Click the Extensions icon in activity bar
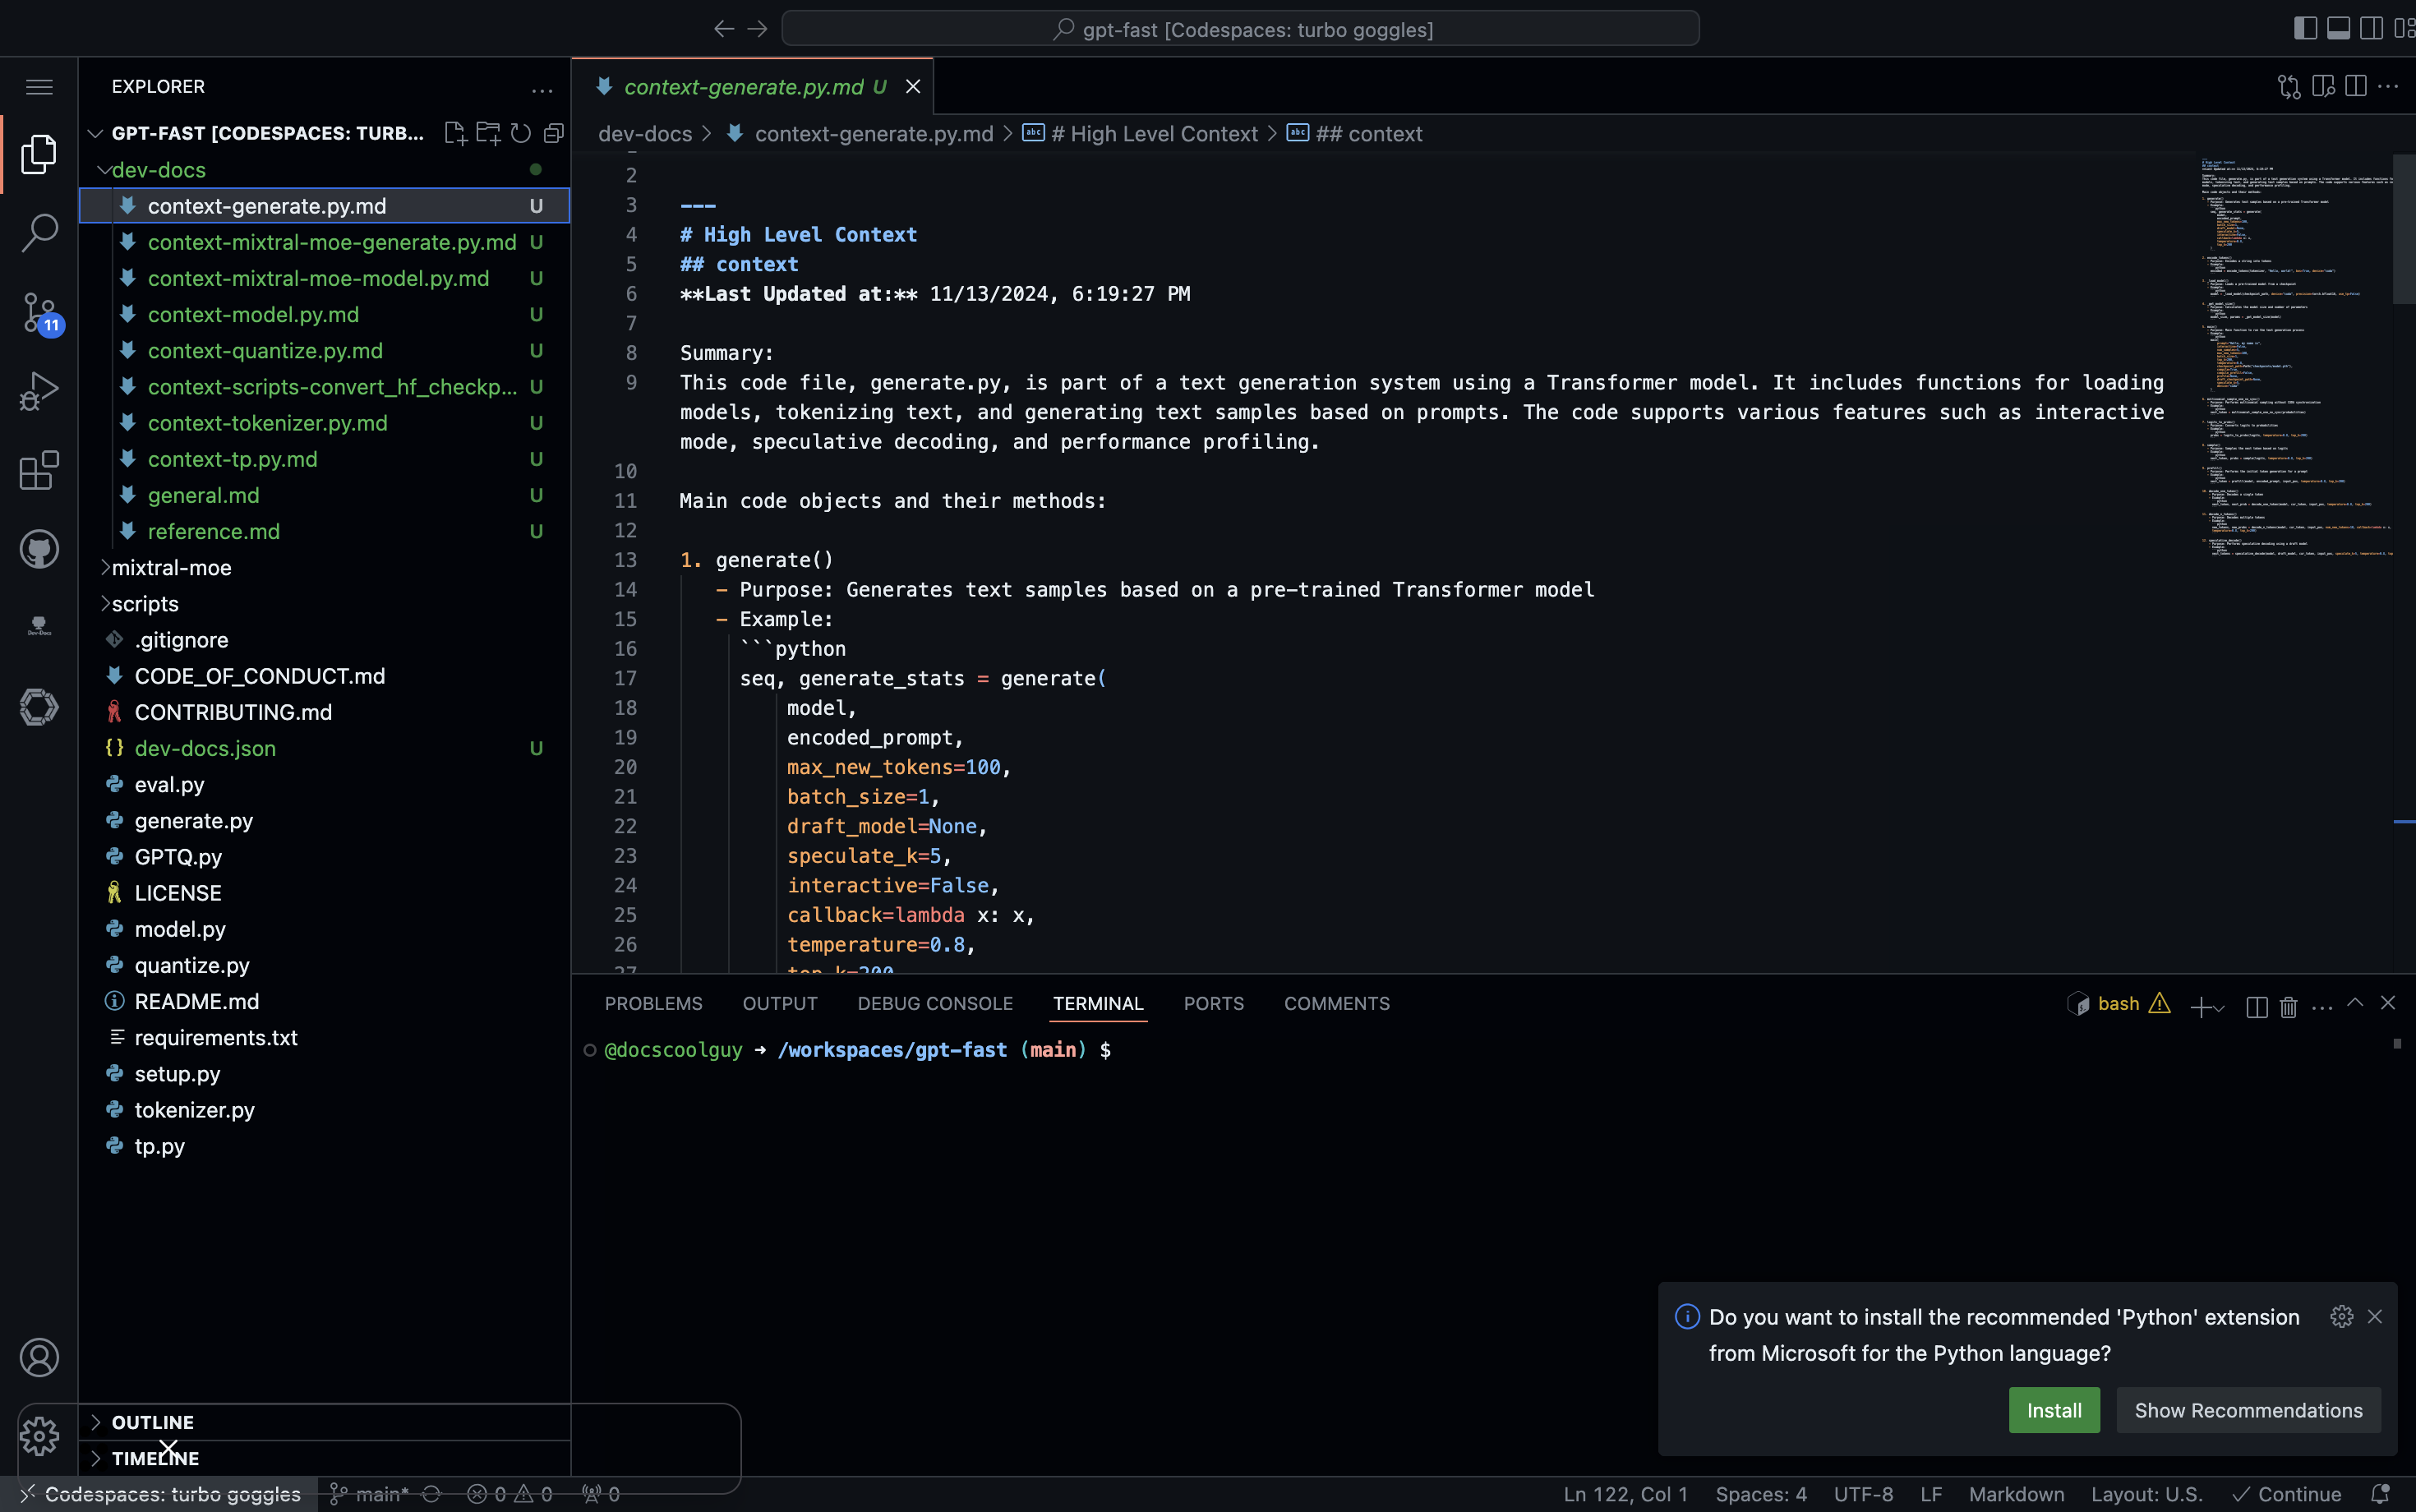The height and width of the screenshot is (1512, 2416). pyautogui.click(x=39, y=468)
